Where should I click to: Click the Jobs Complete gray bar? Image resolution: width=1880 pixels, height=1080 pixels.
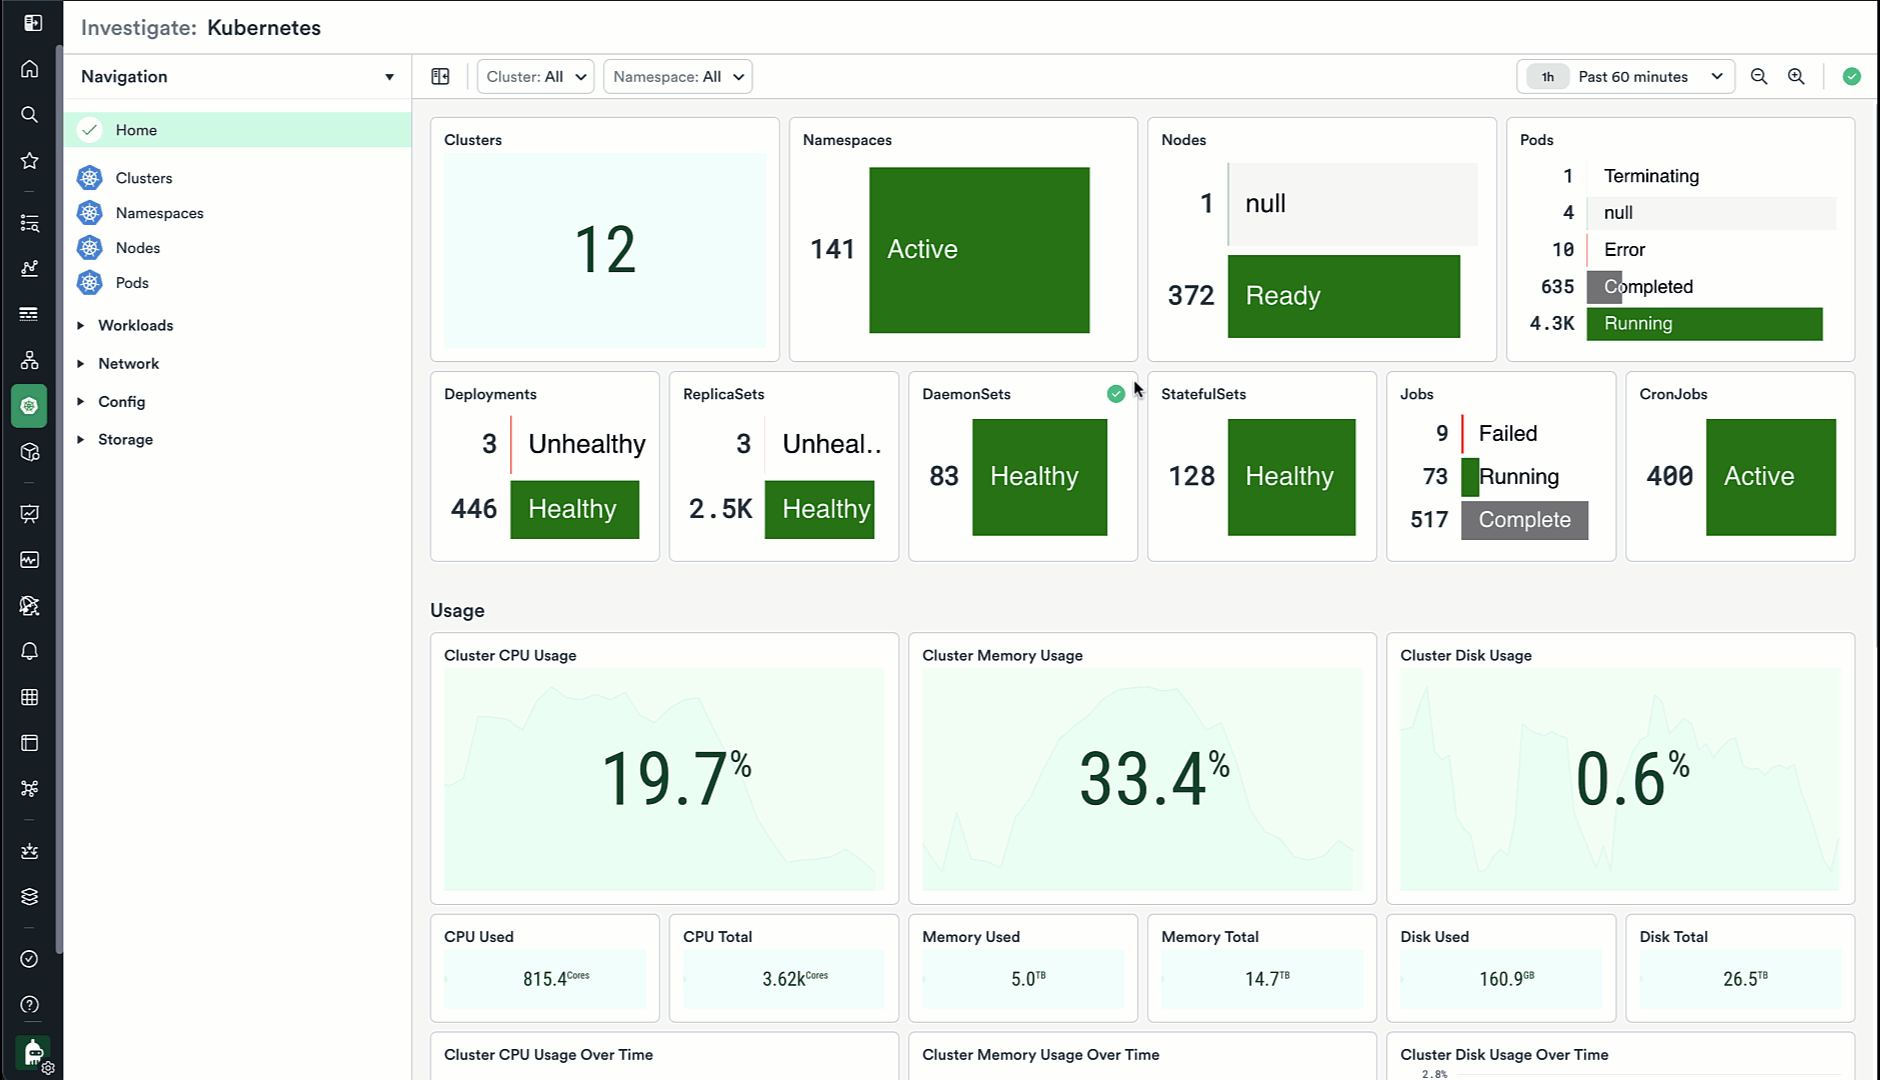tap(1525, 520)
